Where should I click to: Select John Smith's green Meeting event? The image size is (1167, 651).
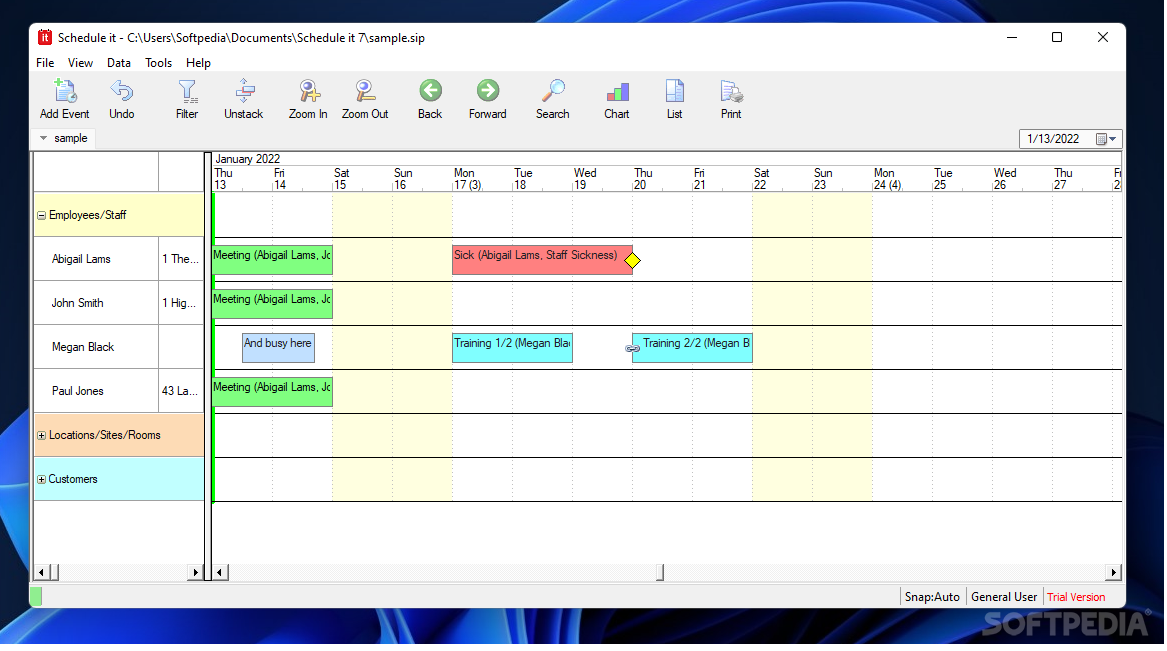272,304
